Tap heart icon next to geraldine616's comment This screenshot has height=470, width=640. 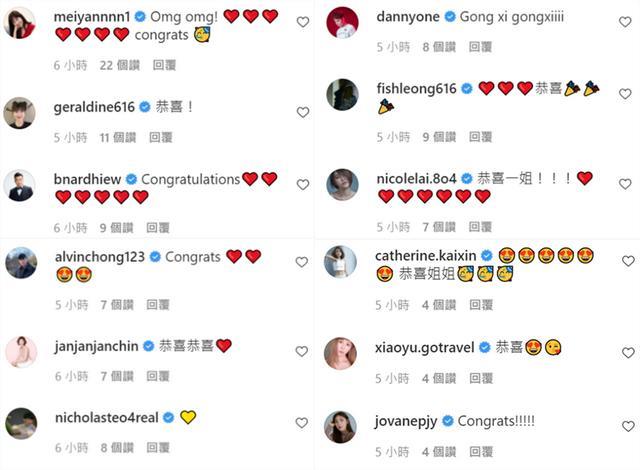302,112
